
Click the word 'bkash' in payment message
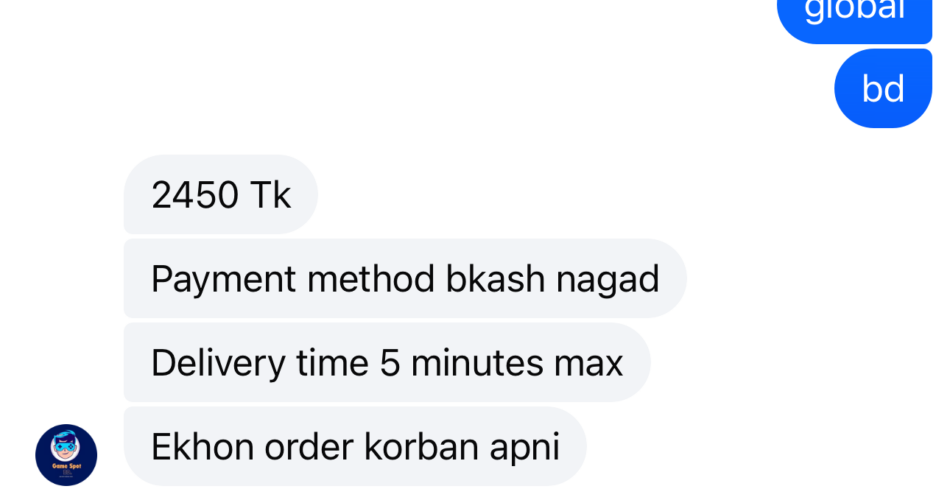coord(496,279)
